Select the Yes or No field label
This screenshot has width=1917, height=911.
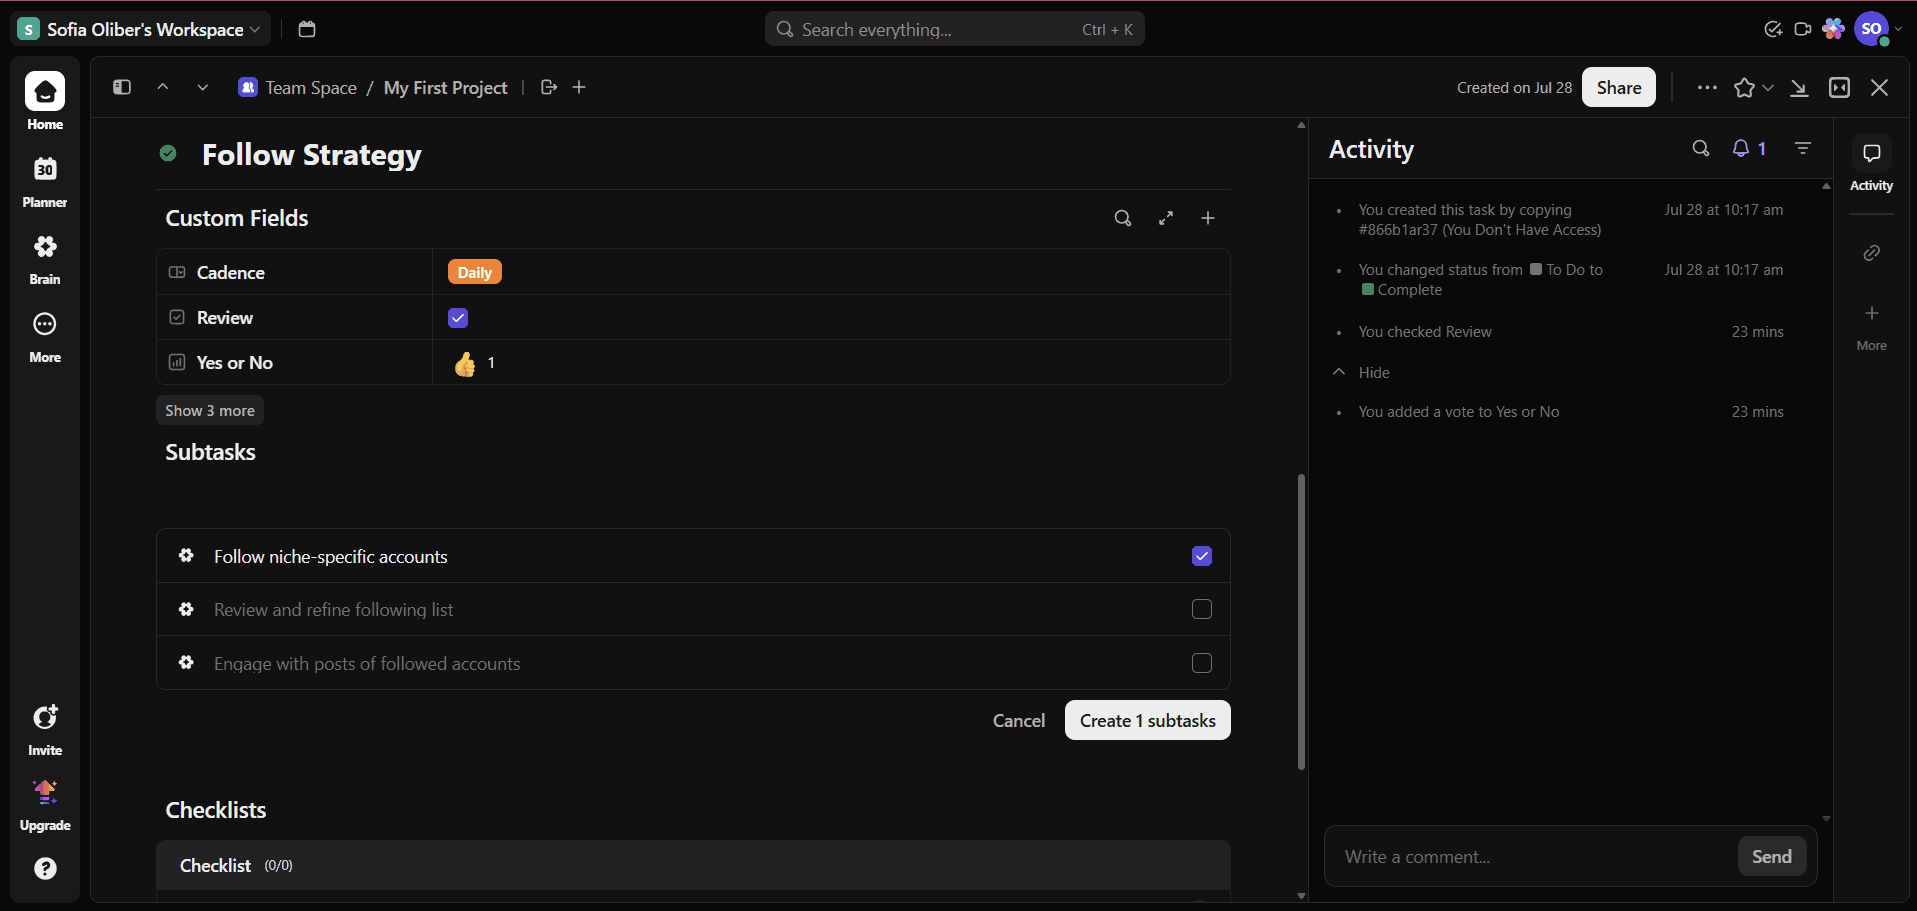click(235, 363)
